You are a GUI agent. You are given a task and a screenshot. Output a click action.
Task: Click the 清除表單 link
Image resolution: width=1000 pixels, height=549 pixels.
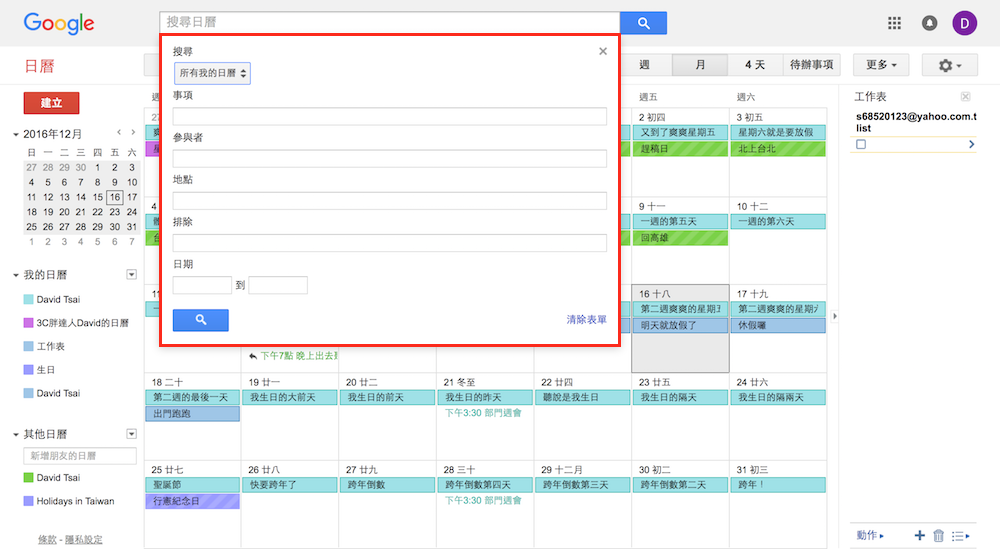586,320
